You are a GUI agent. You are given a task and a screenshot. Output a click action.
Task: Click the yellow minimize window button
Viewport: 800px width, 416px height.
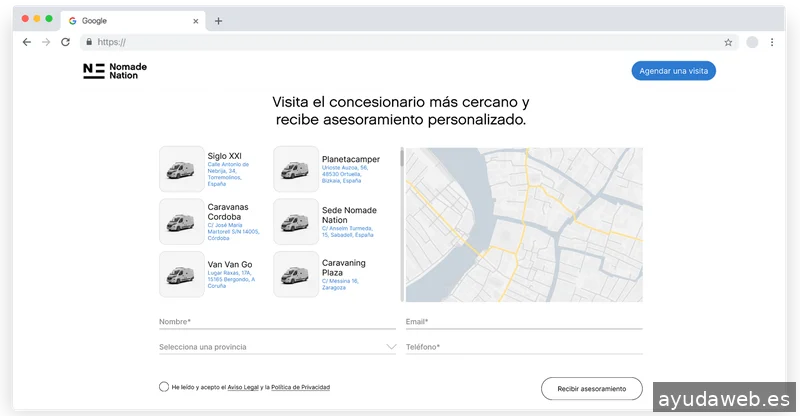pyautogui.click(x=37, y=18)
